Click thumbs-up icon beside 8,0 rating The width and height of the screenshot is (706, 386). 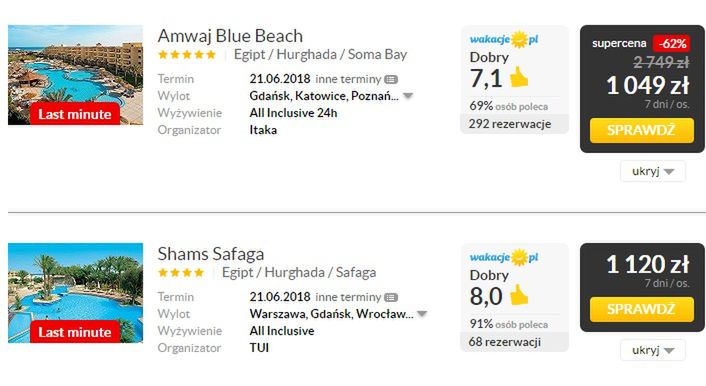(519, 295)
